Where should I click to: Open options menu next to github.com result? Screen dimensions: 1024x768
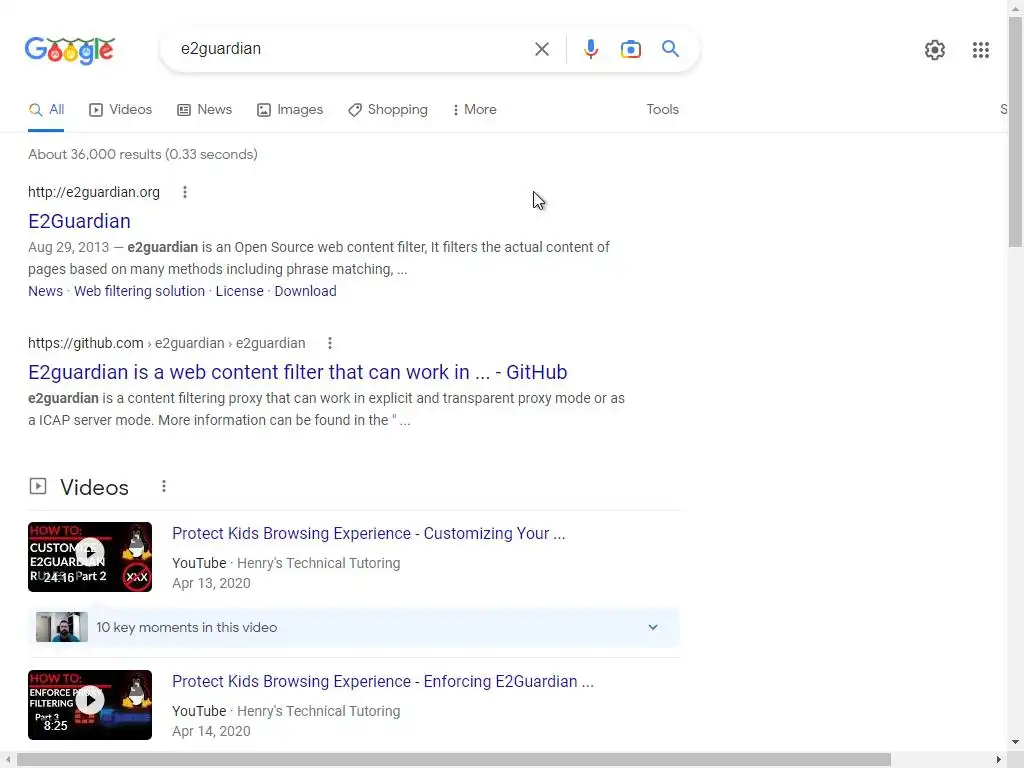pyautogui.click(x=330, y=343)
